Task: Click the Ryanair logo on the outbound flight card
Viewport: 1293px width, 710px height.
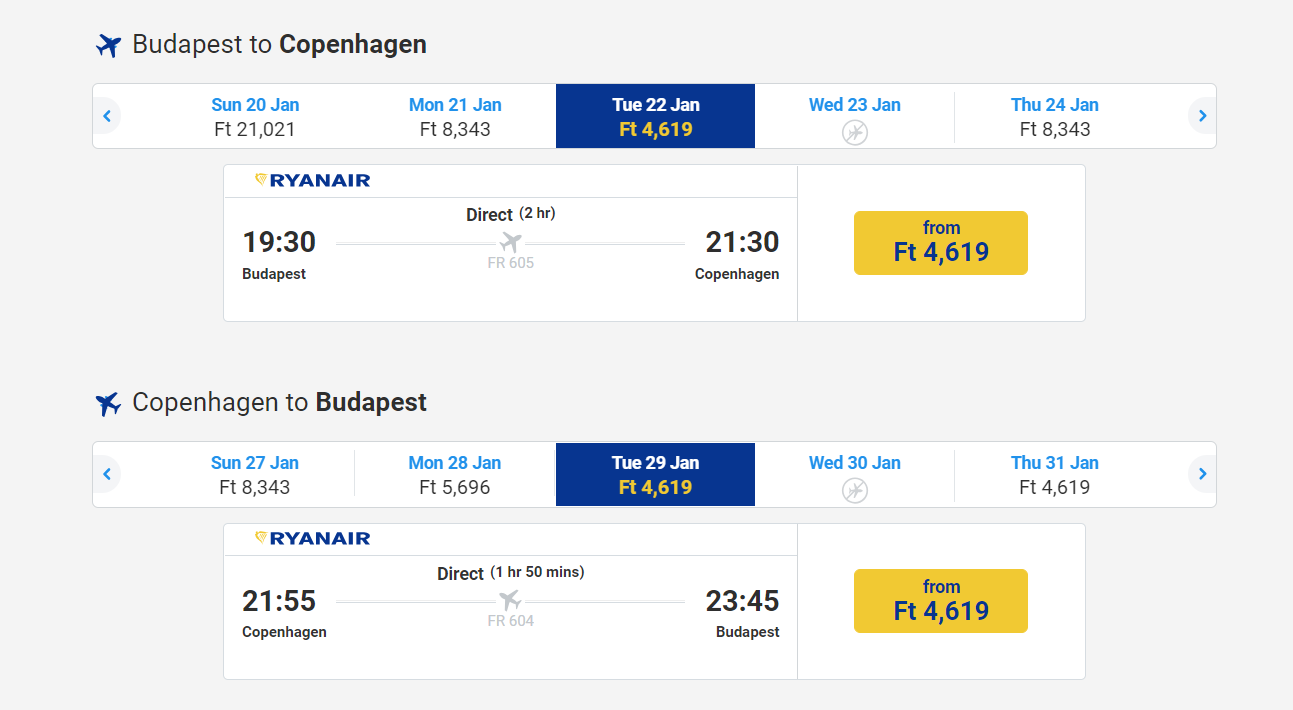Action: point(312,181)
